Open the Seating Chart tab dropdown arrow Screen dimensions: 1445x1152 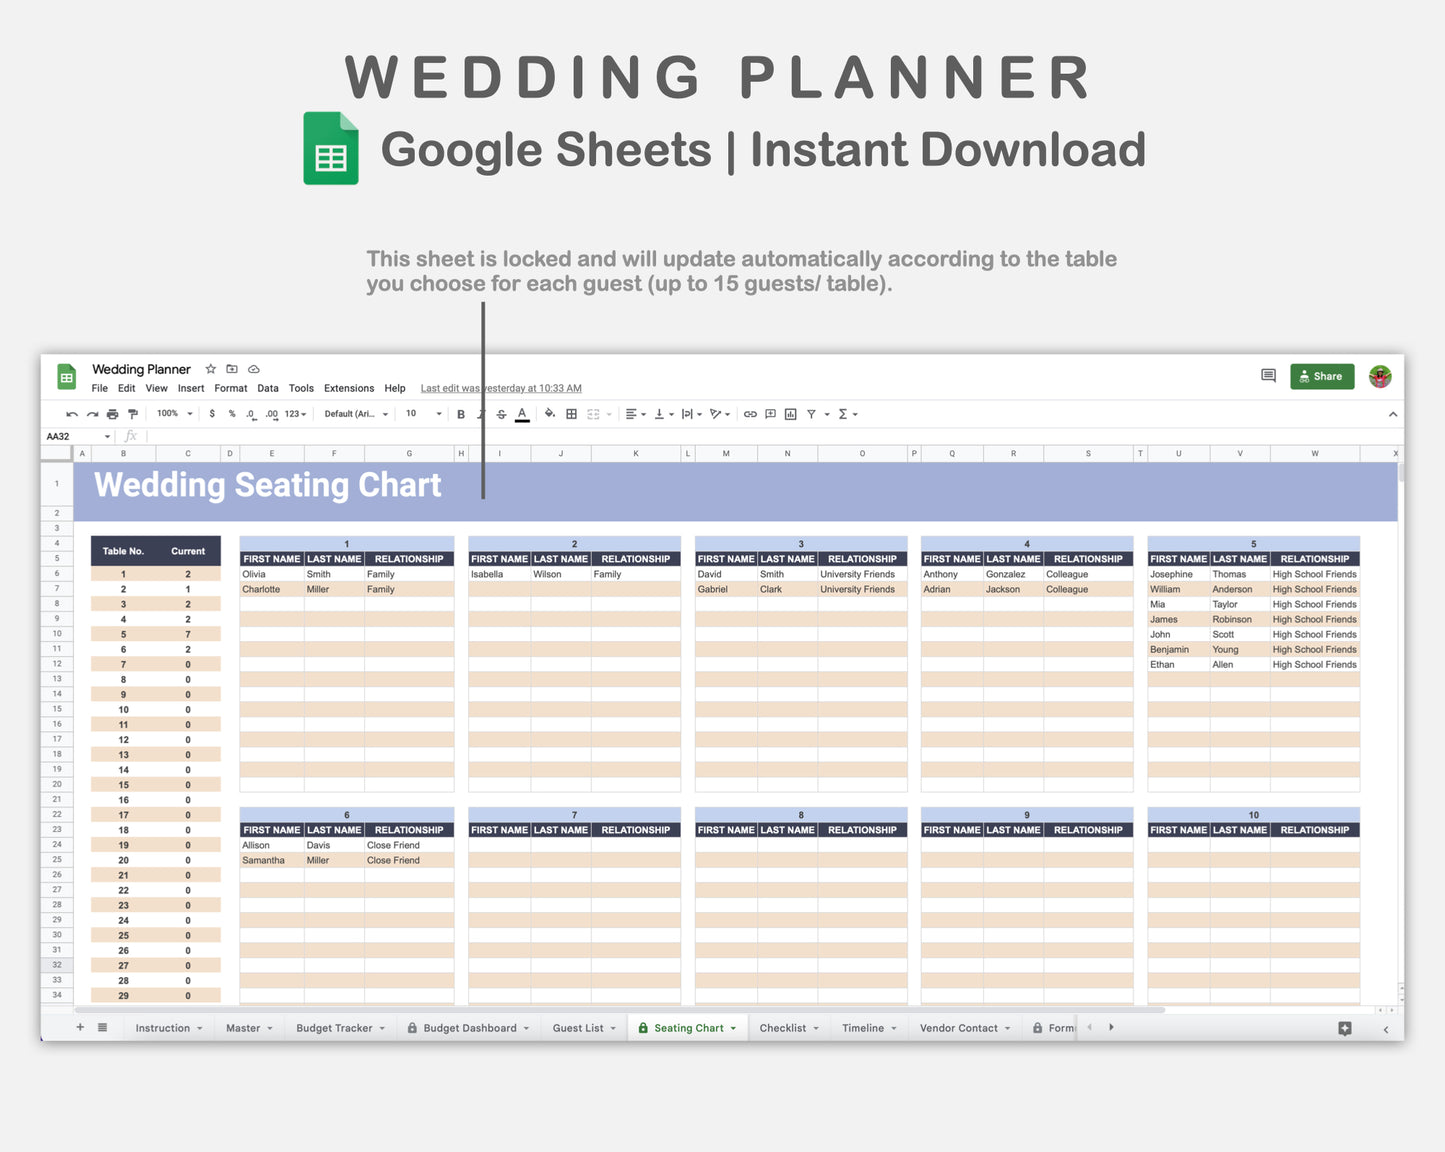(733, 1027)
